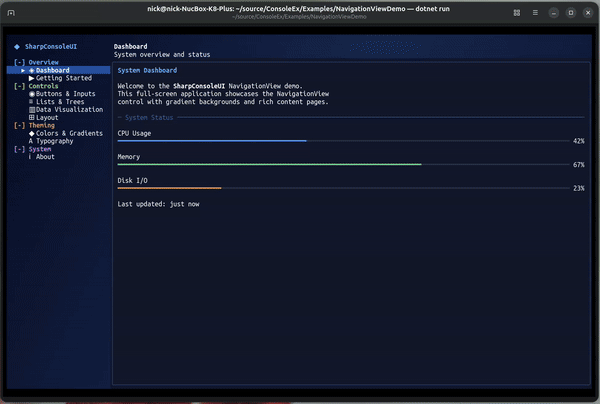
Task: Open the terminal hamburger menu
Action: point(535,13)
